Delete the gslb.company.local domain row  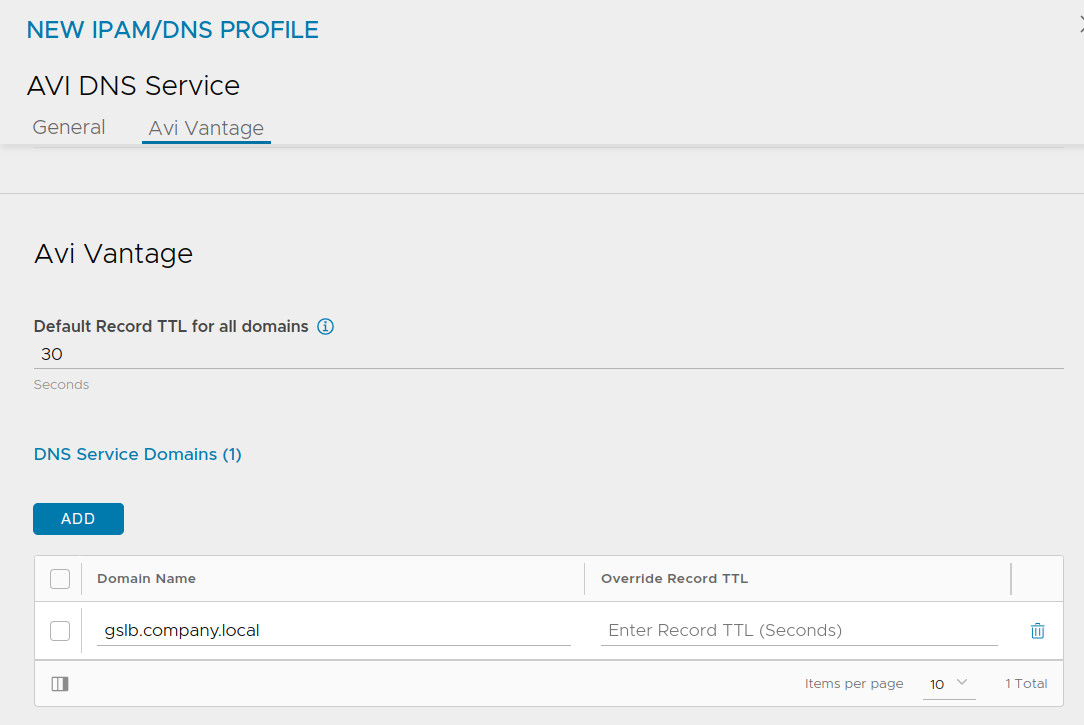point(1037,630)
